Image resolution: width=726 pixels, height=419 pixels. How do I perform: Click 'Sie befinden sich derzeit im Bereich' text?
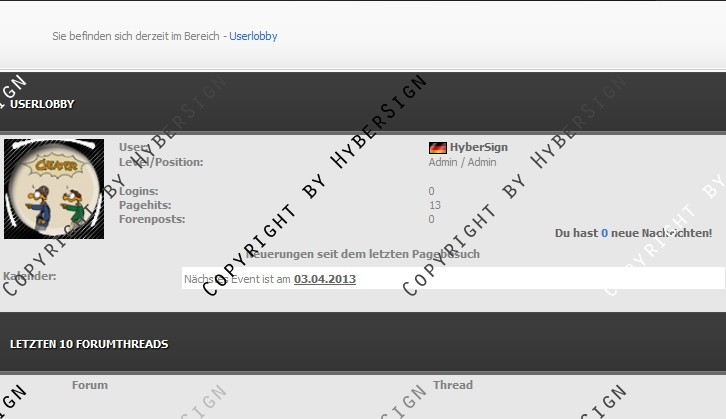click(136, 36)
